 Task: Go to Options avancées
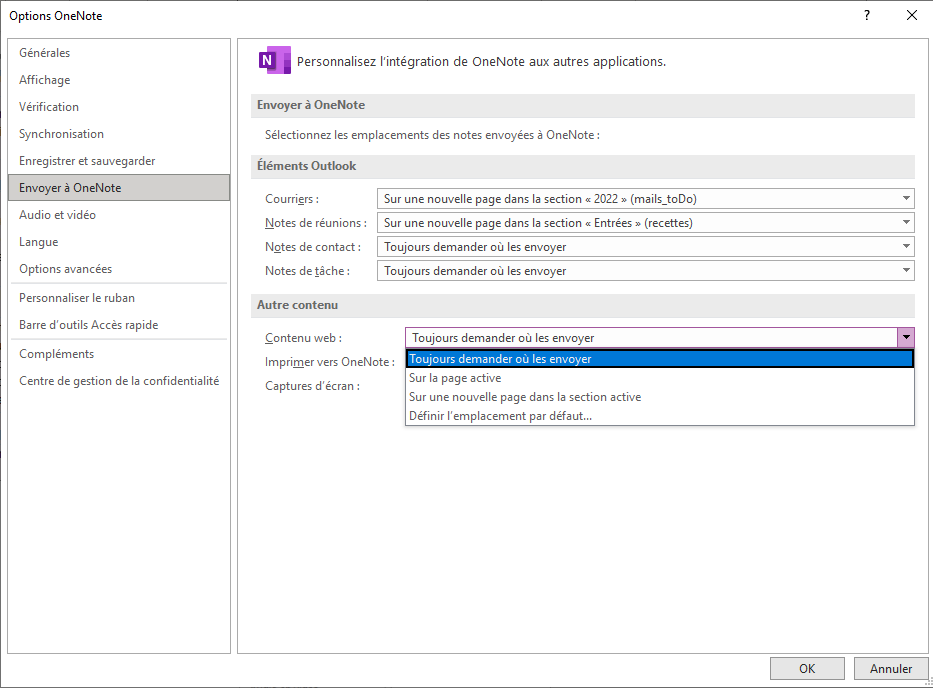pyautogui.click(x=119, y=269)
